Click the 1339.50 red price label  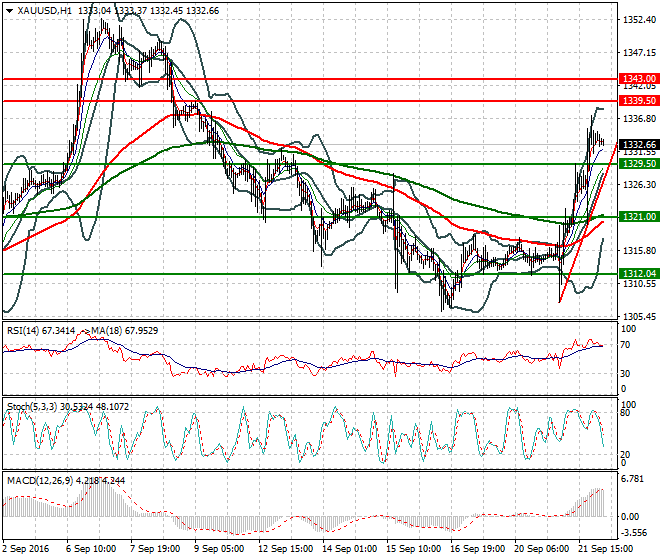coord(639,101)
